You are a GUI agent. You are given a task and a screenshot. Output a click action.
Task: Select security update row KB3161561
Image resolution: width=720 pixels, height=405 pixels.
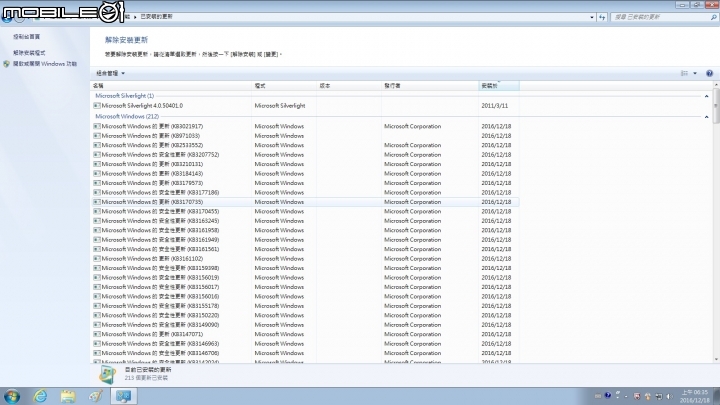coord(305,249)
